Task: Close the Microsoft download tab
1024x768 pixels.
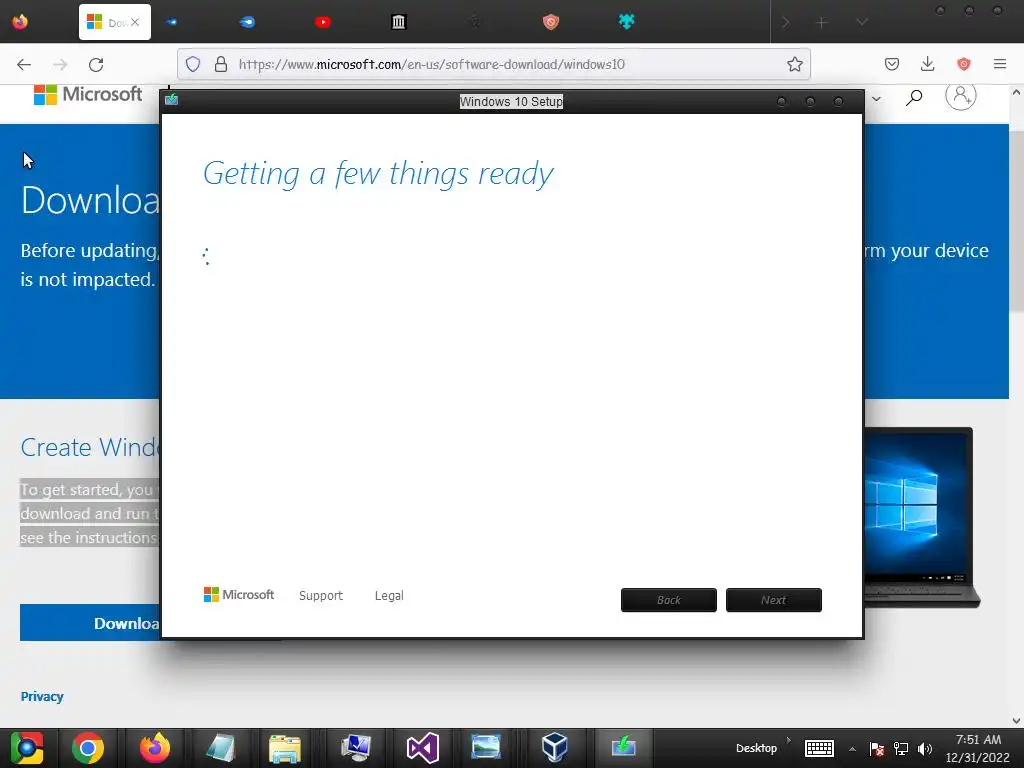Action: pos(135,22)
